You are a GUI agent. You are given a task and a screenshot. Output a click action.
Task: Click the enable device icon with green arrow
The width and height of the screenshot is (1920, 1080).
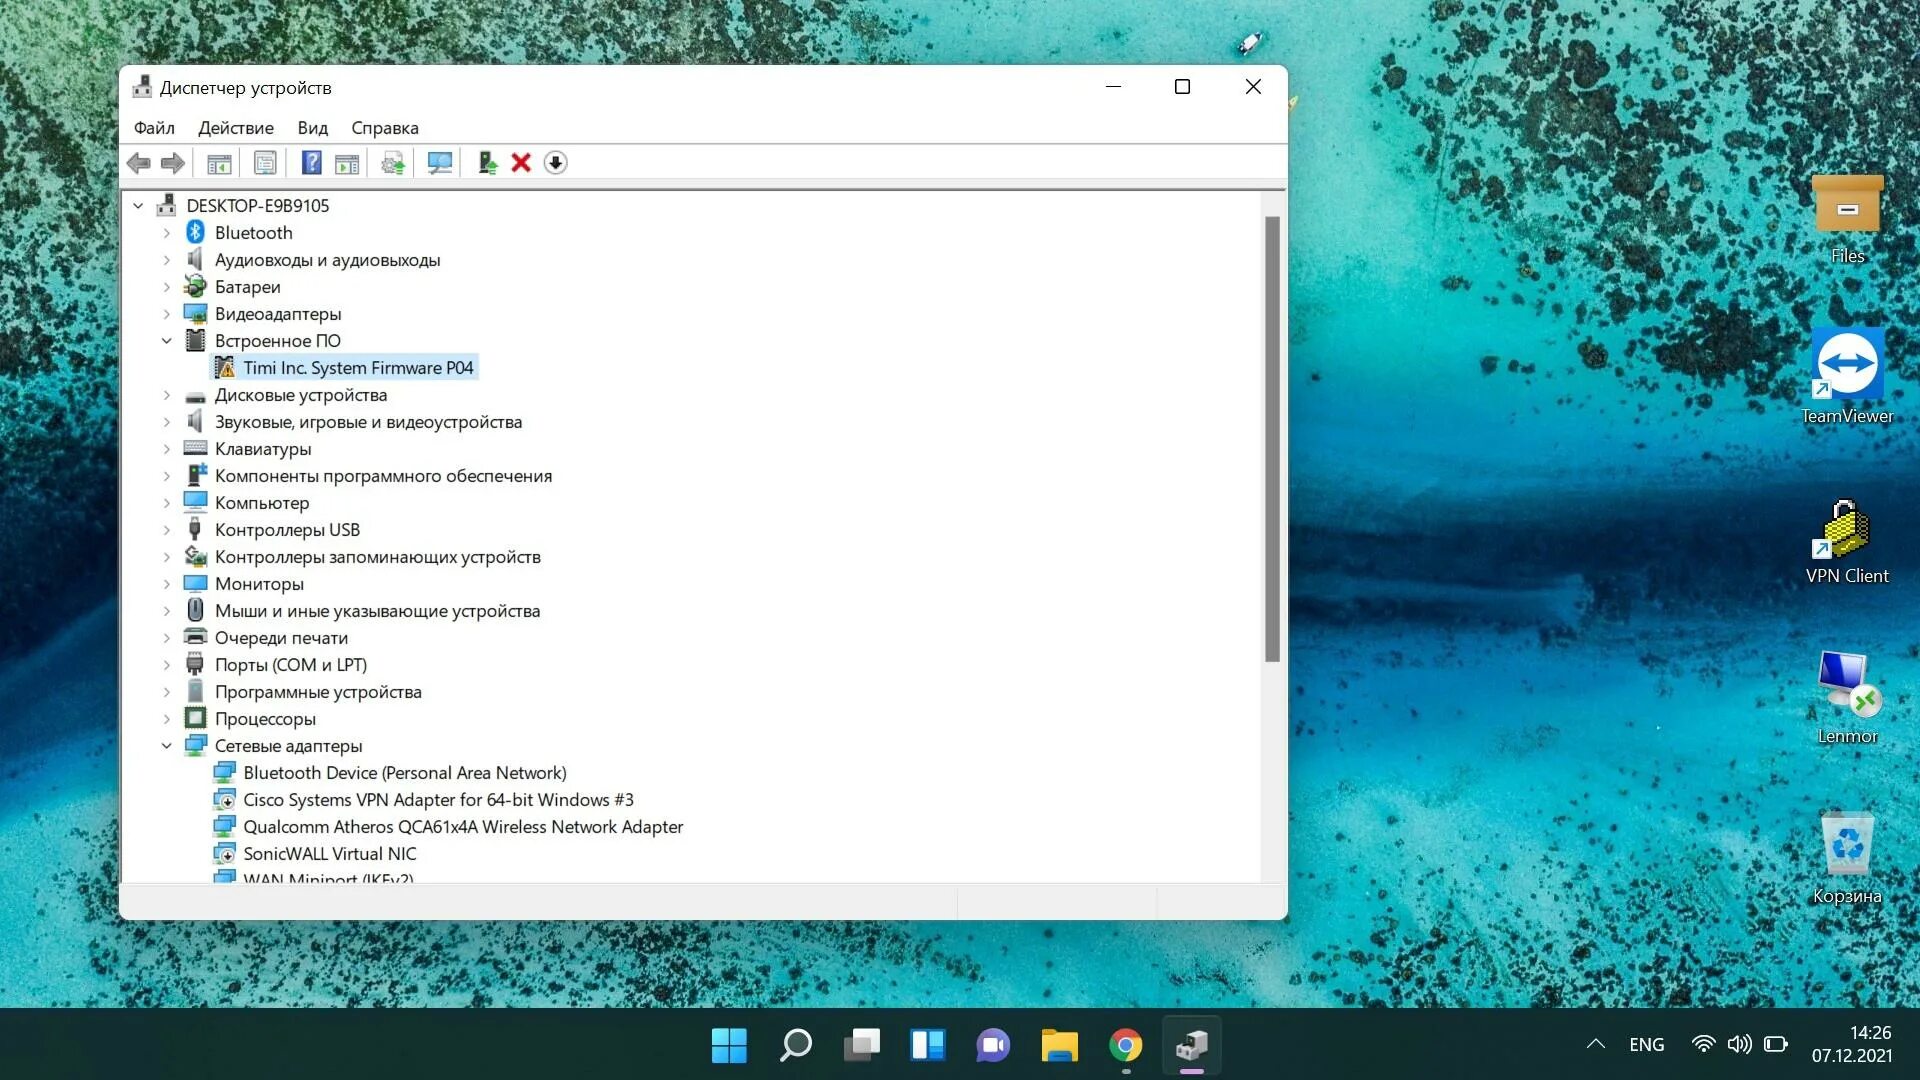click(x=487, y=163)
